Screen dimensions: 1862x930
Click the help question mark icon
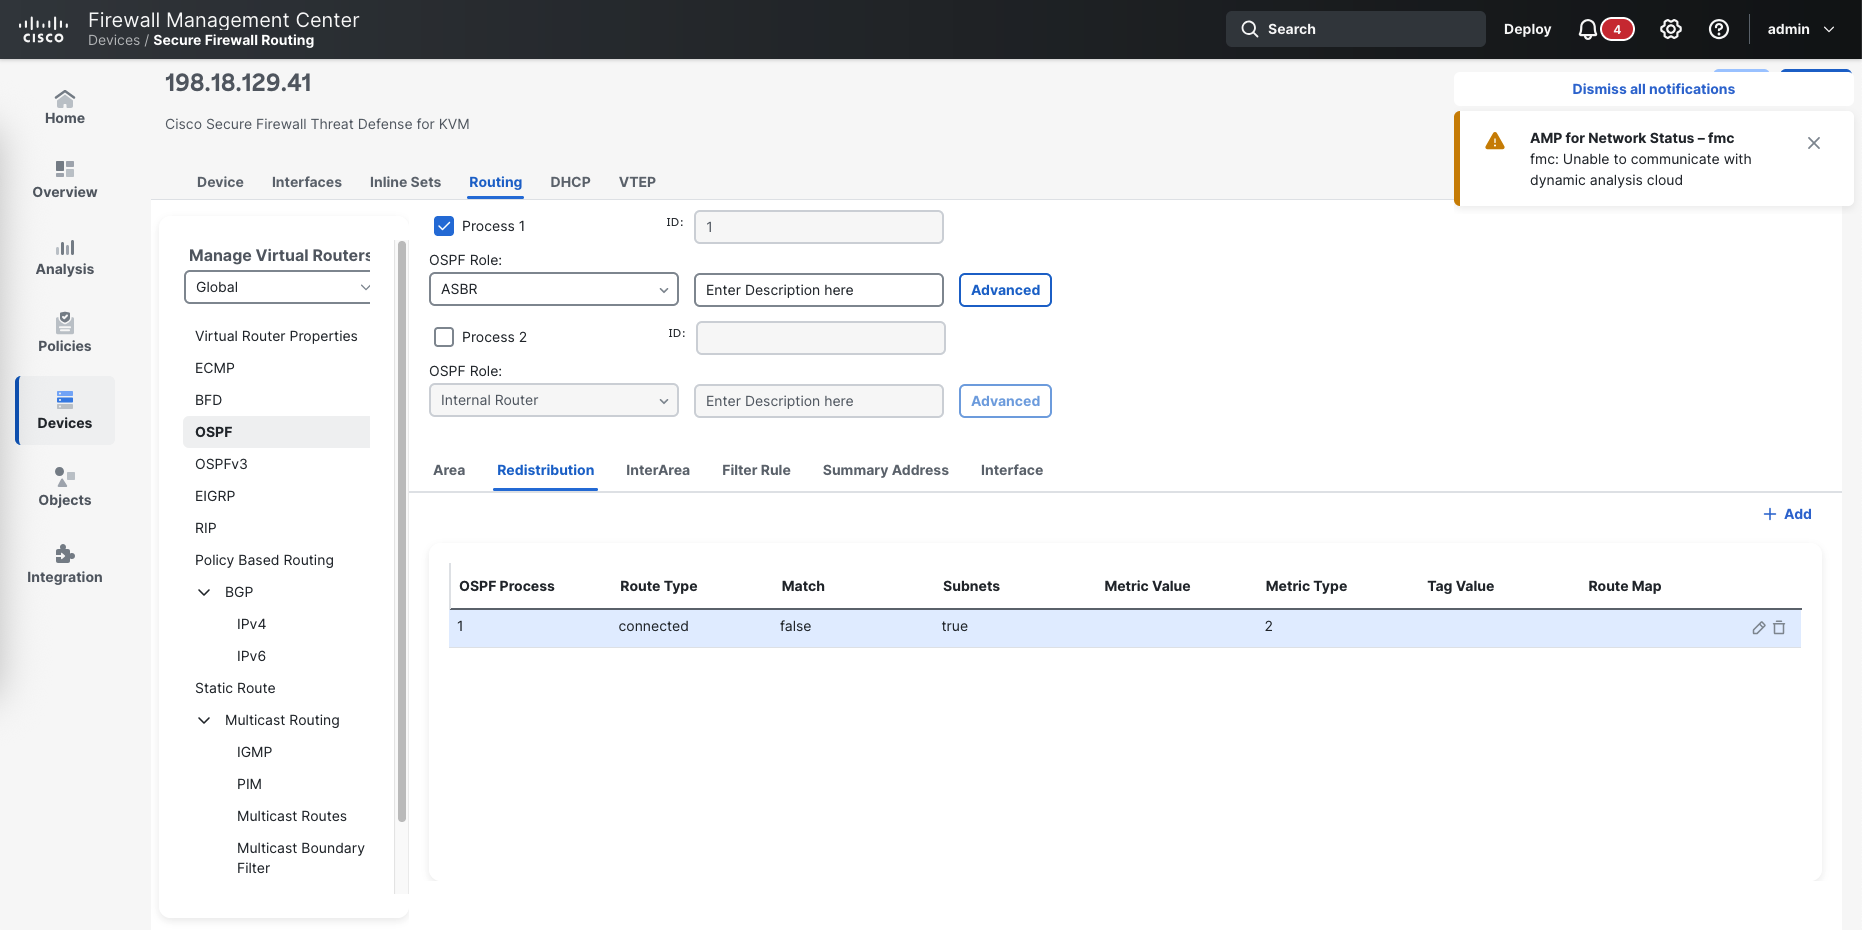point(1718,29)
